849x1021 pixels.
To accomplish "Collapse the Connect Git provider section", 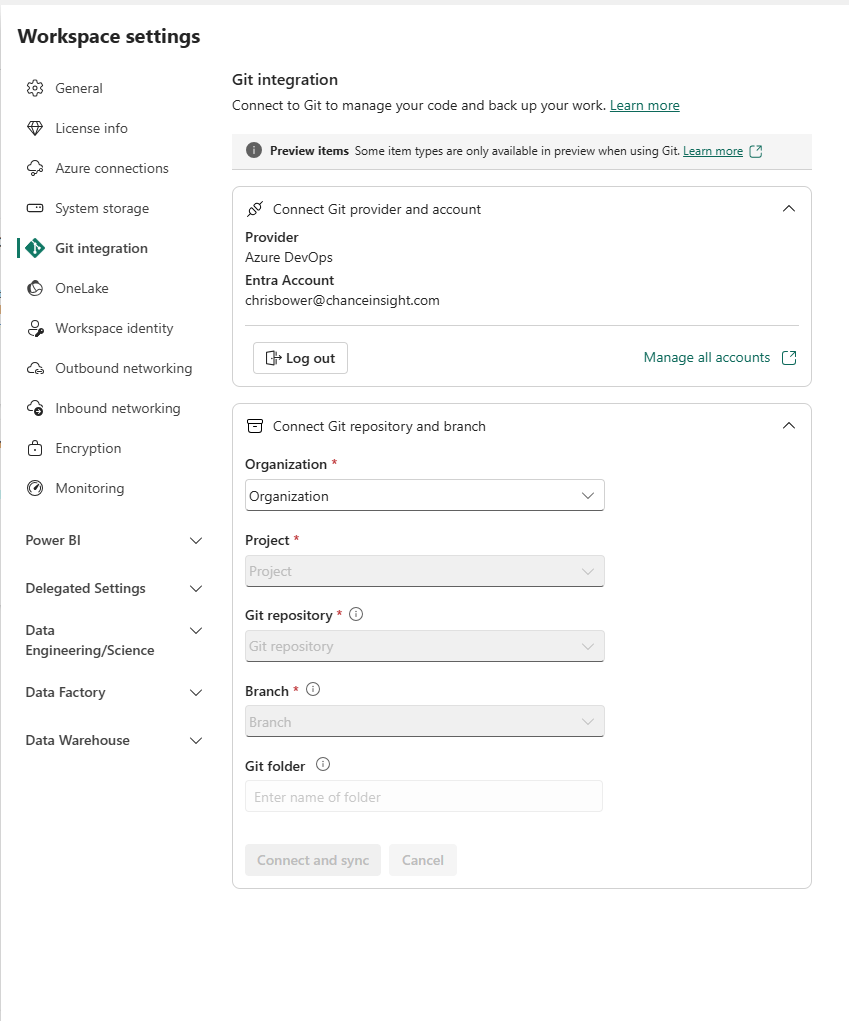I will (789, 208).
